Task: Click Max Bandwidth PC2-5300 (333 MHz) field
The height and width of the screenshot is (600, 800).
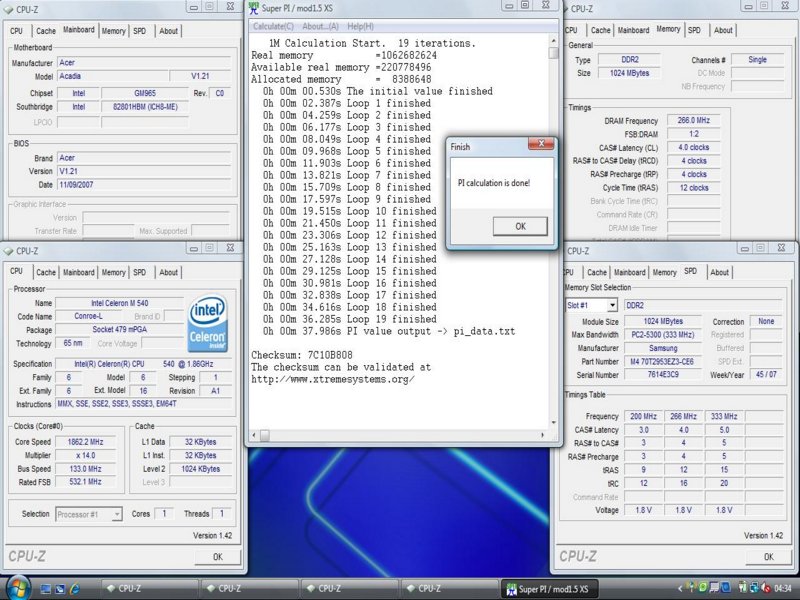Action: (x=663, y=335)
